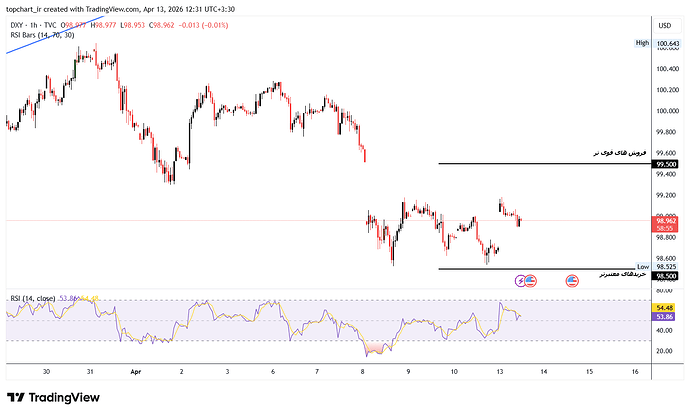The height and width of the screenshot is (414, 690).
Task: Select the blue trend line at top left
Action: pyautogui.click(x=55, y=35)
